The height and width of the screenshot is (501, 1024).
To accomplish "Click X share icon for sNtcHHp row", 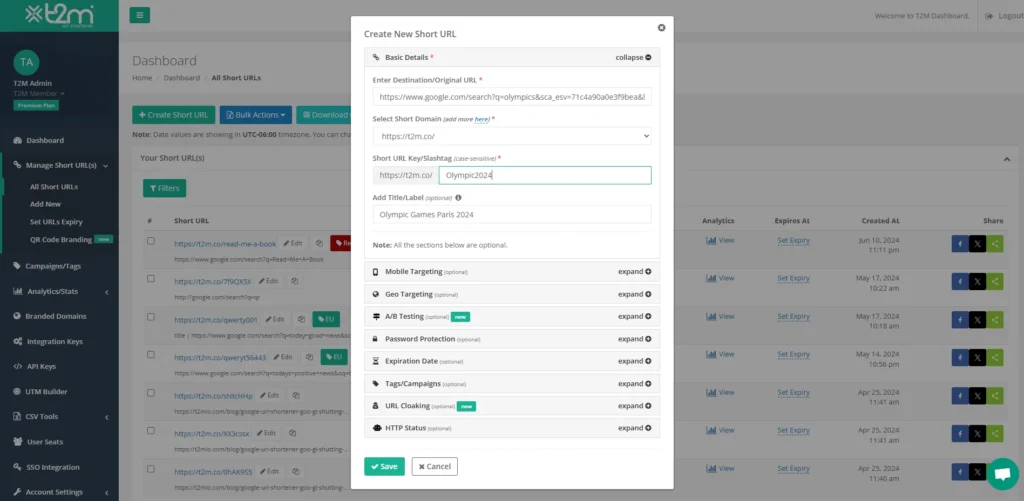I will click(x=977, y=396).
